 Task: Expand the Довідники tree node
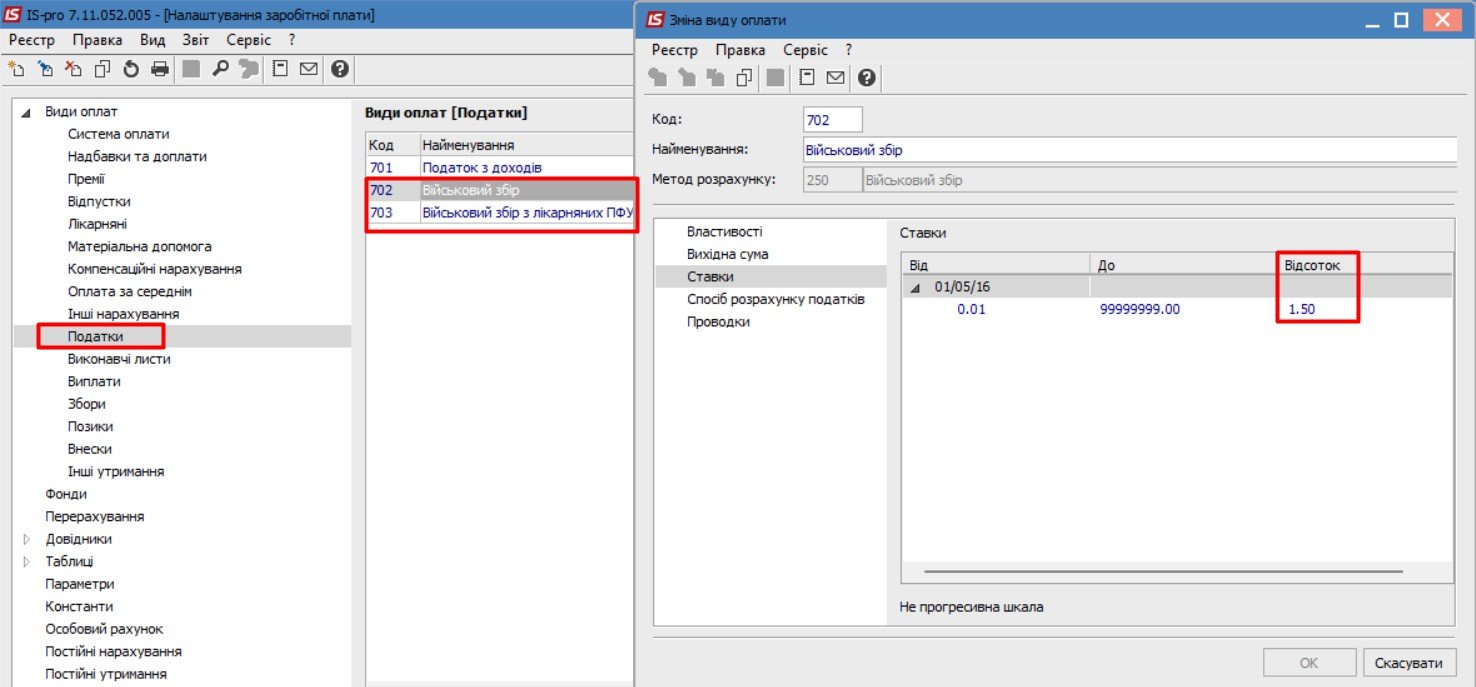[x=27, y=540]
